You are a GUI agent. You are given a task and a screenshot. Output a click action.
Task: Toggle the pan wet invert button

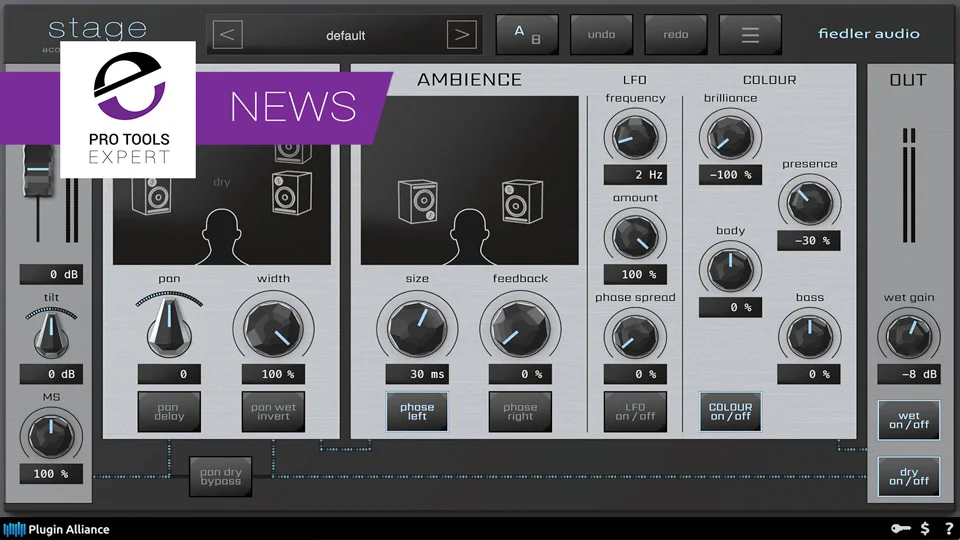273,411
